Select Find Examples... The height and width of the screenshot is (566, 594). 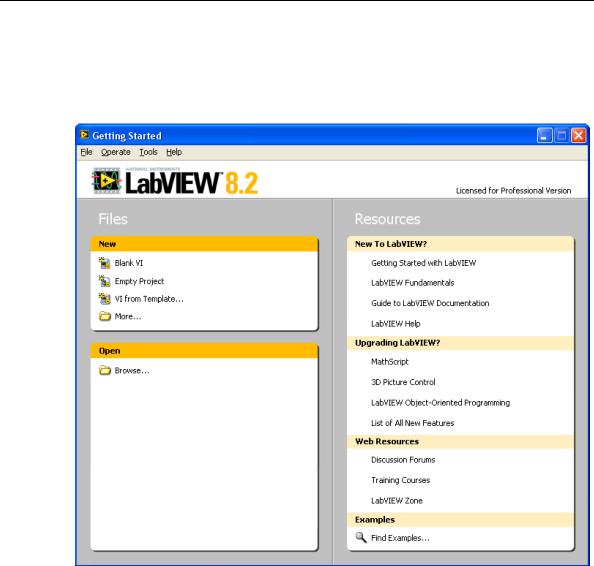pyautogui.click(x=400, y=538)
